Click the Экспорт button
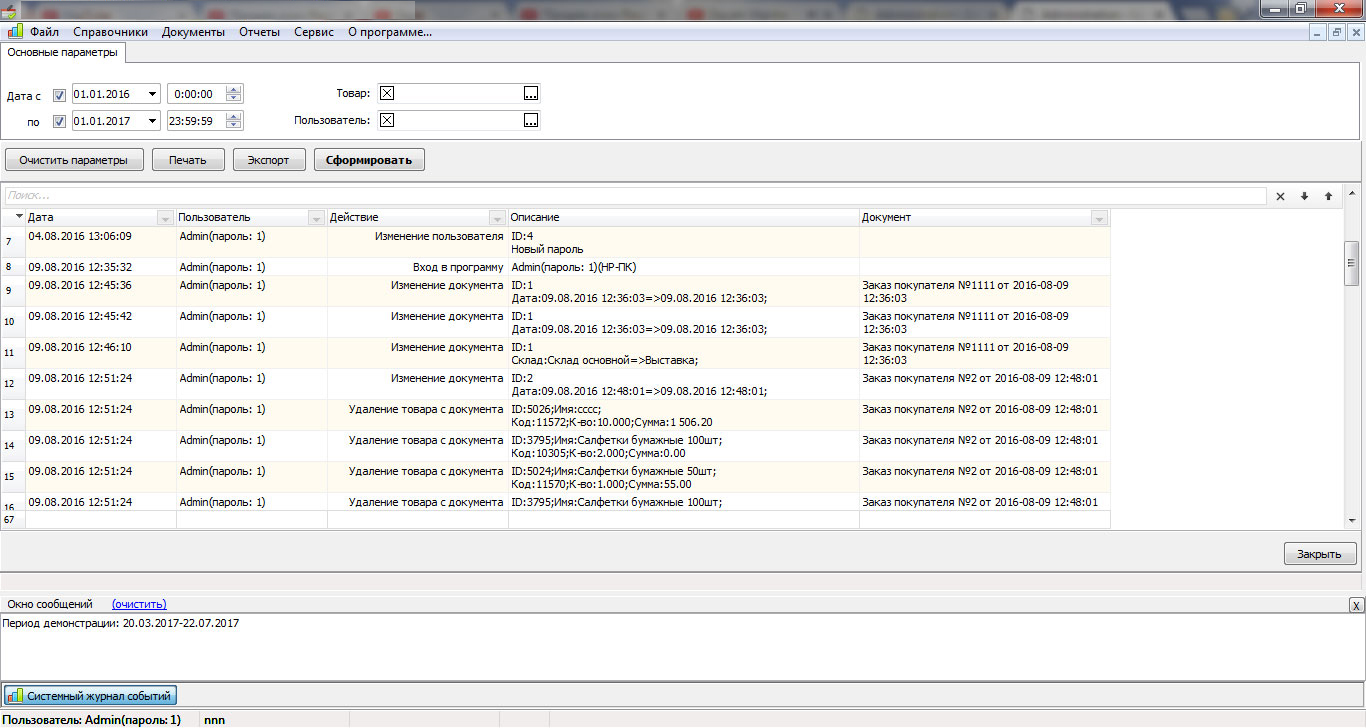This screenshot has height=728, width=1366. tap(268, 160)
